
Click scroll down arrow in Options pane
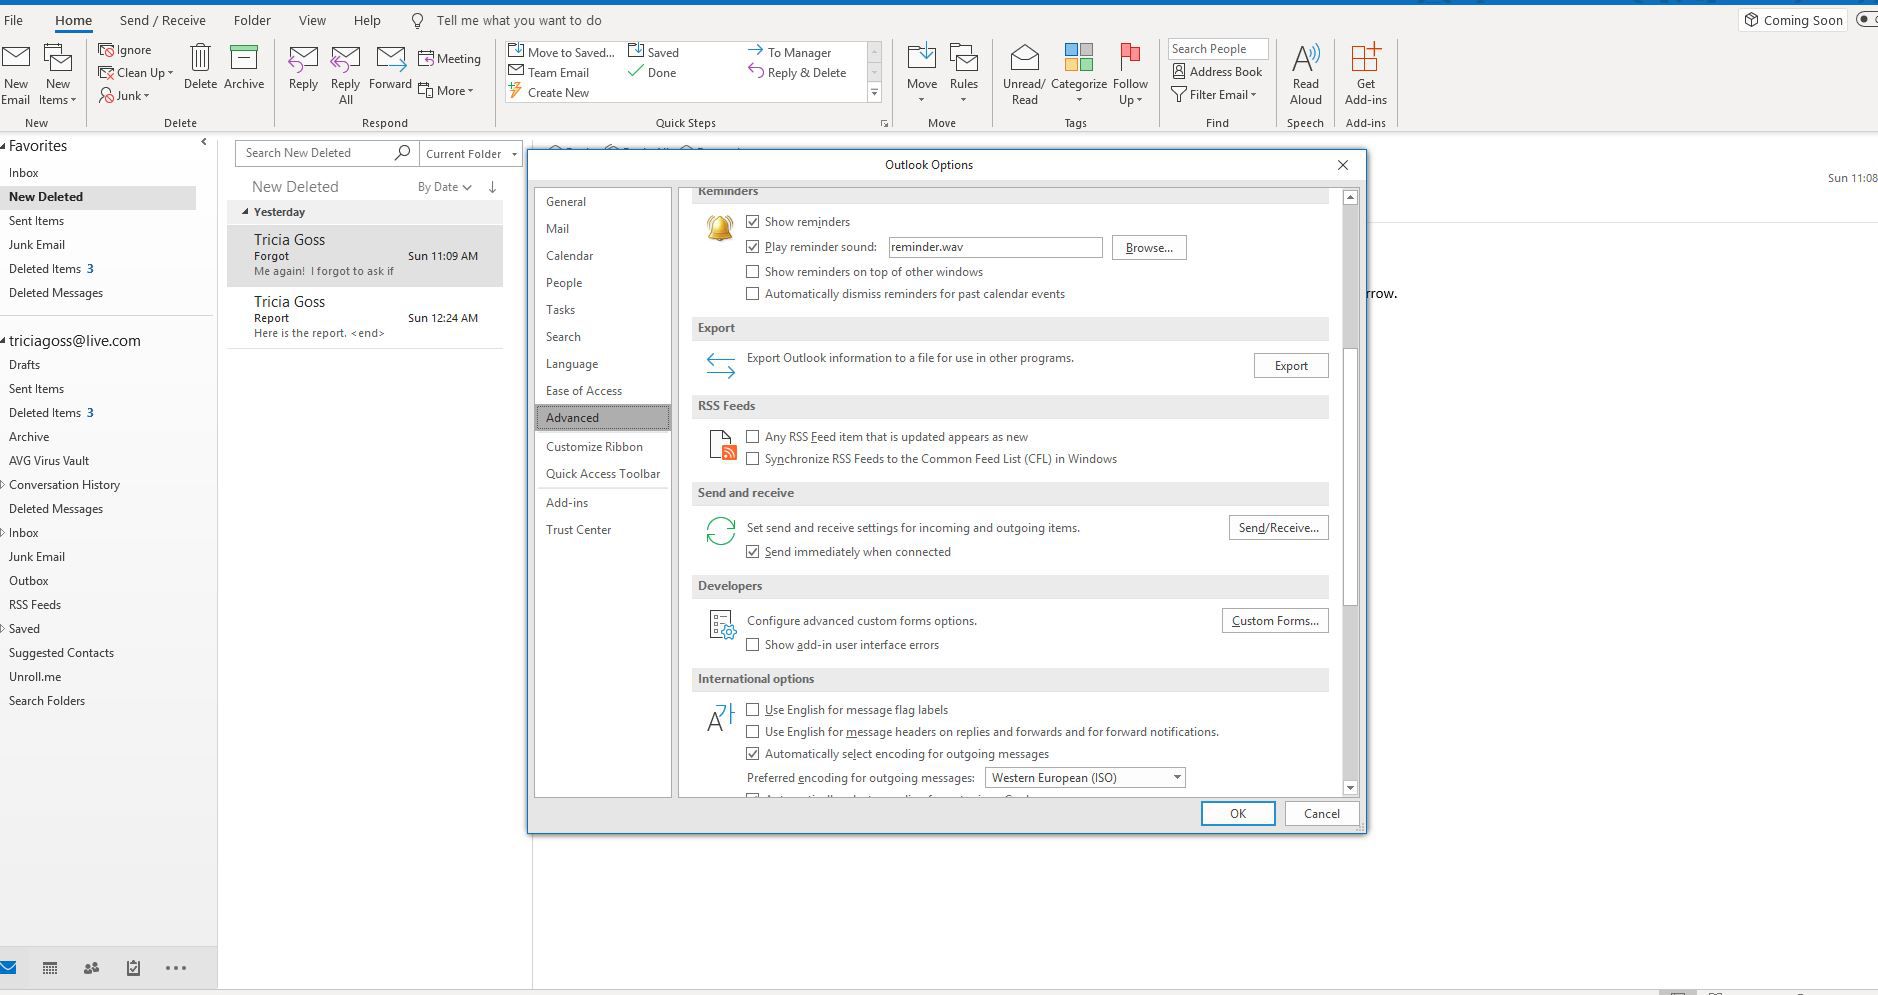click(1350, 788)
